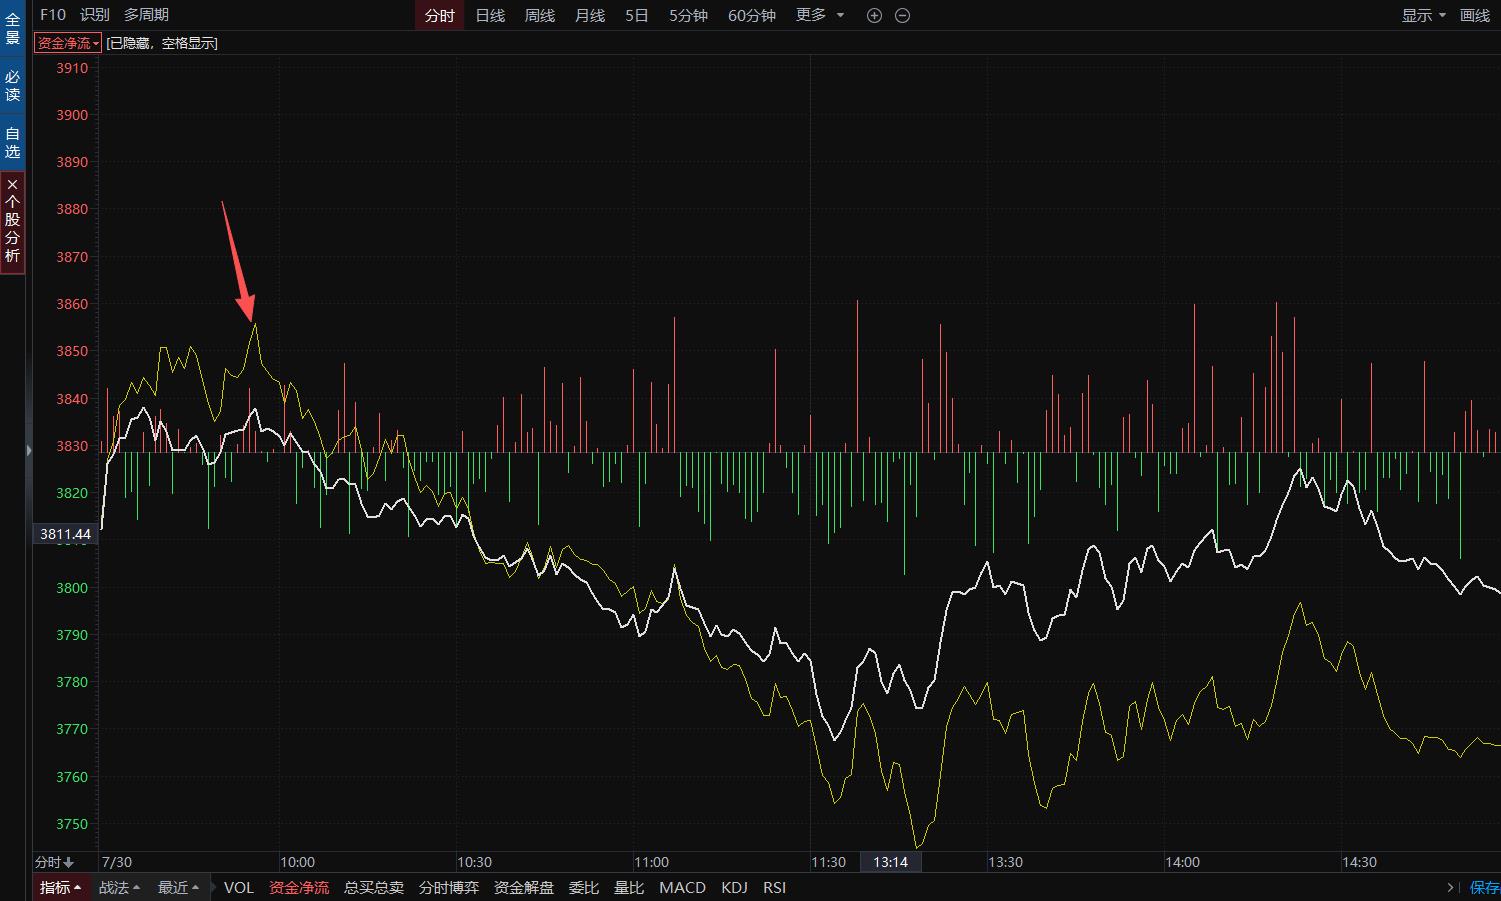Open the 全景 sidebar tab
The image size is (1501, 901).
coord(12,28)
